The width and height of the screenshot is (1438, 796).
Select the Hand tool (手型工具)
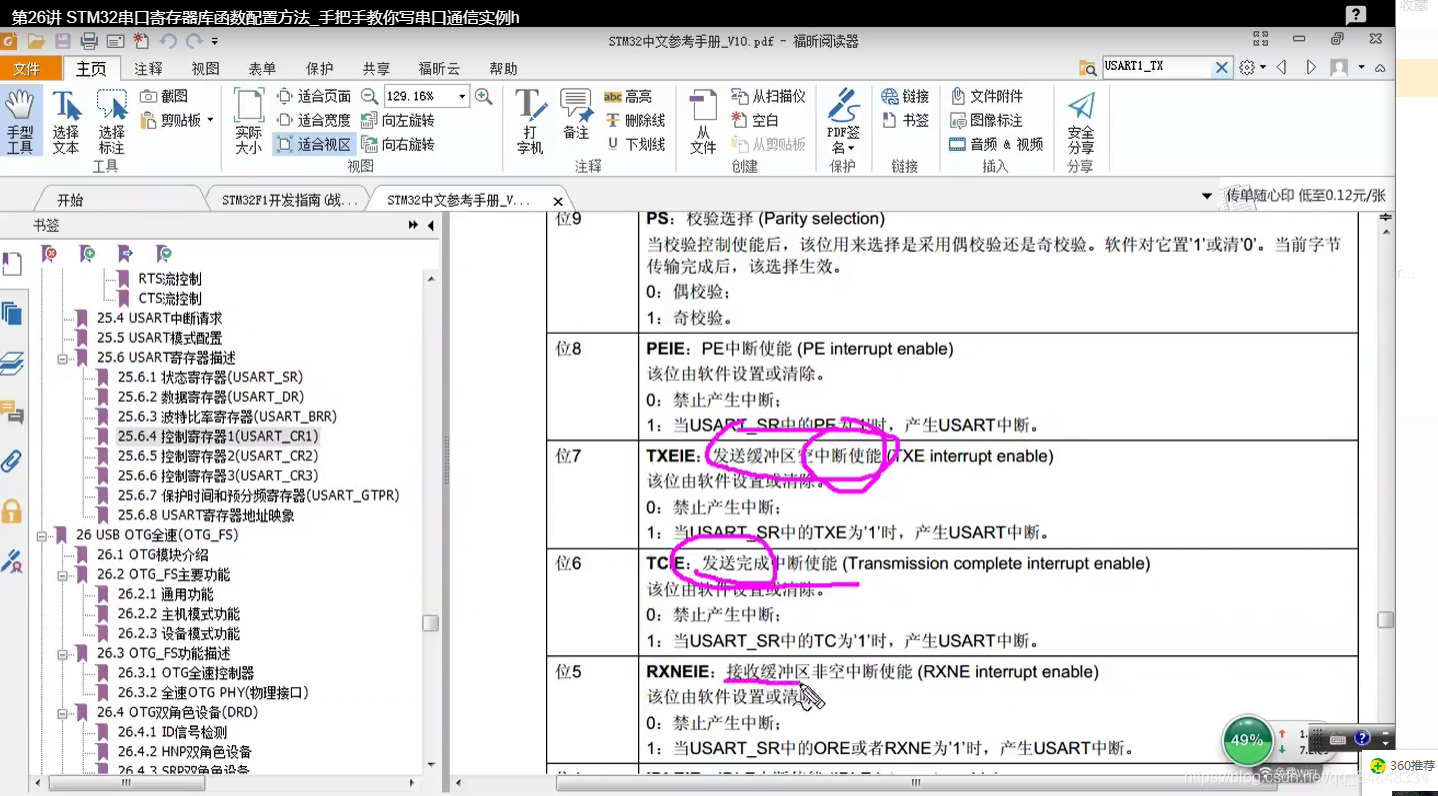[20, 121]
